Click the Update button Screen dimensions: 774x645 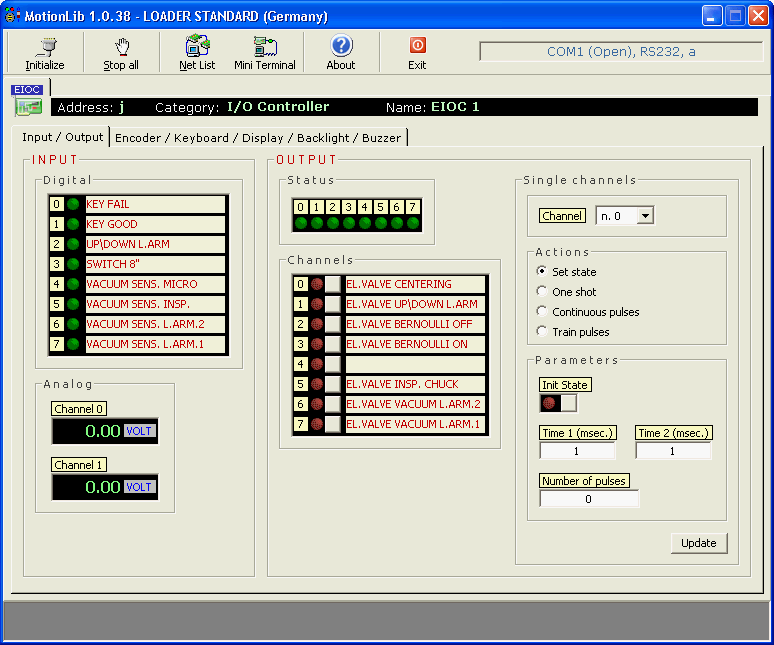(698, 543)
